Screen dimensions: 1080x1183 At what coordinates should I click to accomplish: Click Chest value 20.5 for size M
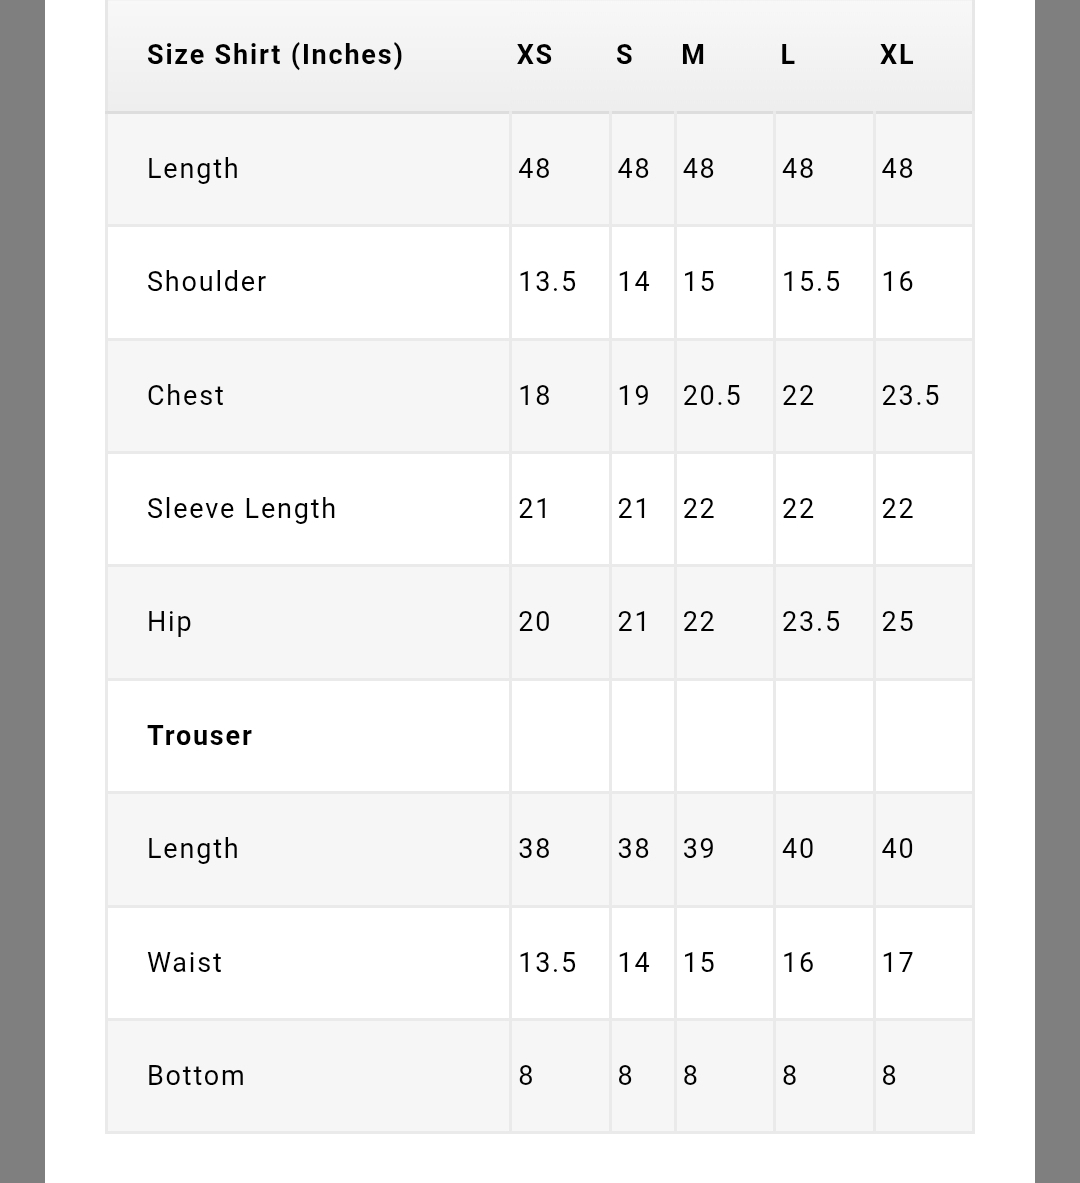712,396
